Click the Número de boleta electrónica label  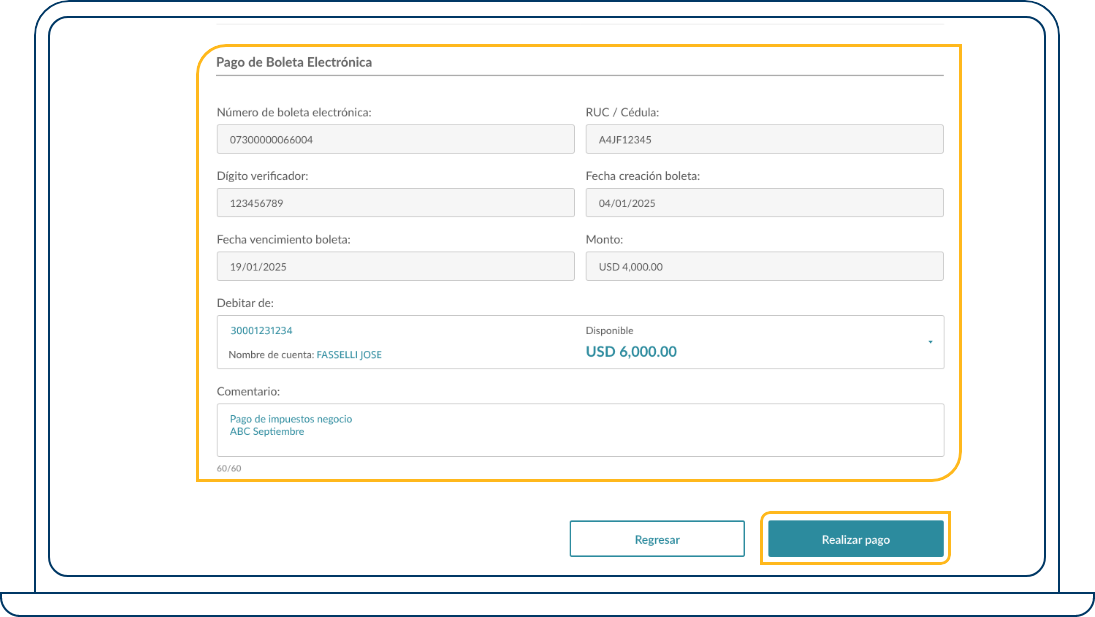pyautogui.click(x=294, y=112)
